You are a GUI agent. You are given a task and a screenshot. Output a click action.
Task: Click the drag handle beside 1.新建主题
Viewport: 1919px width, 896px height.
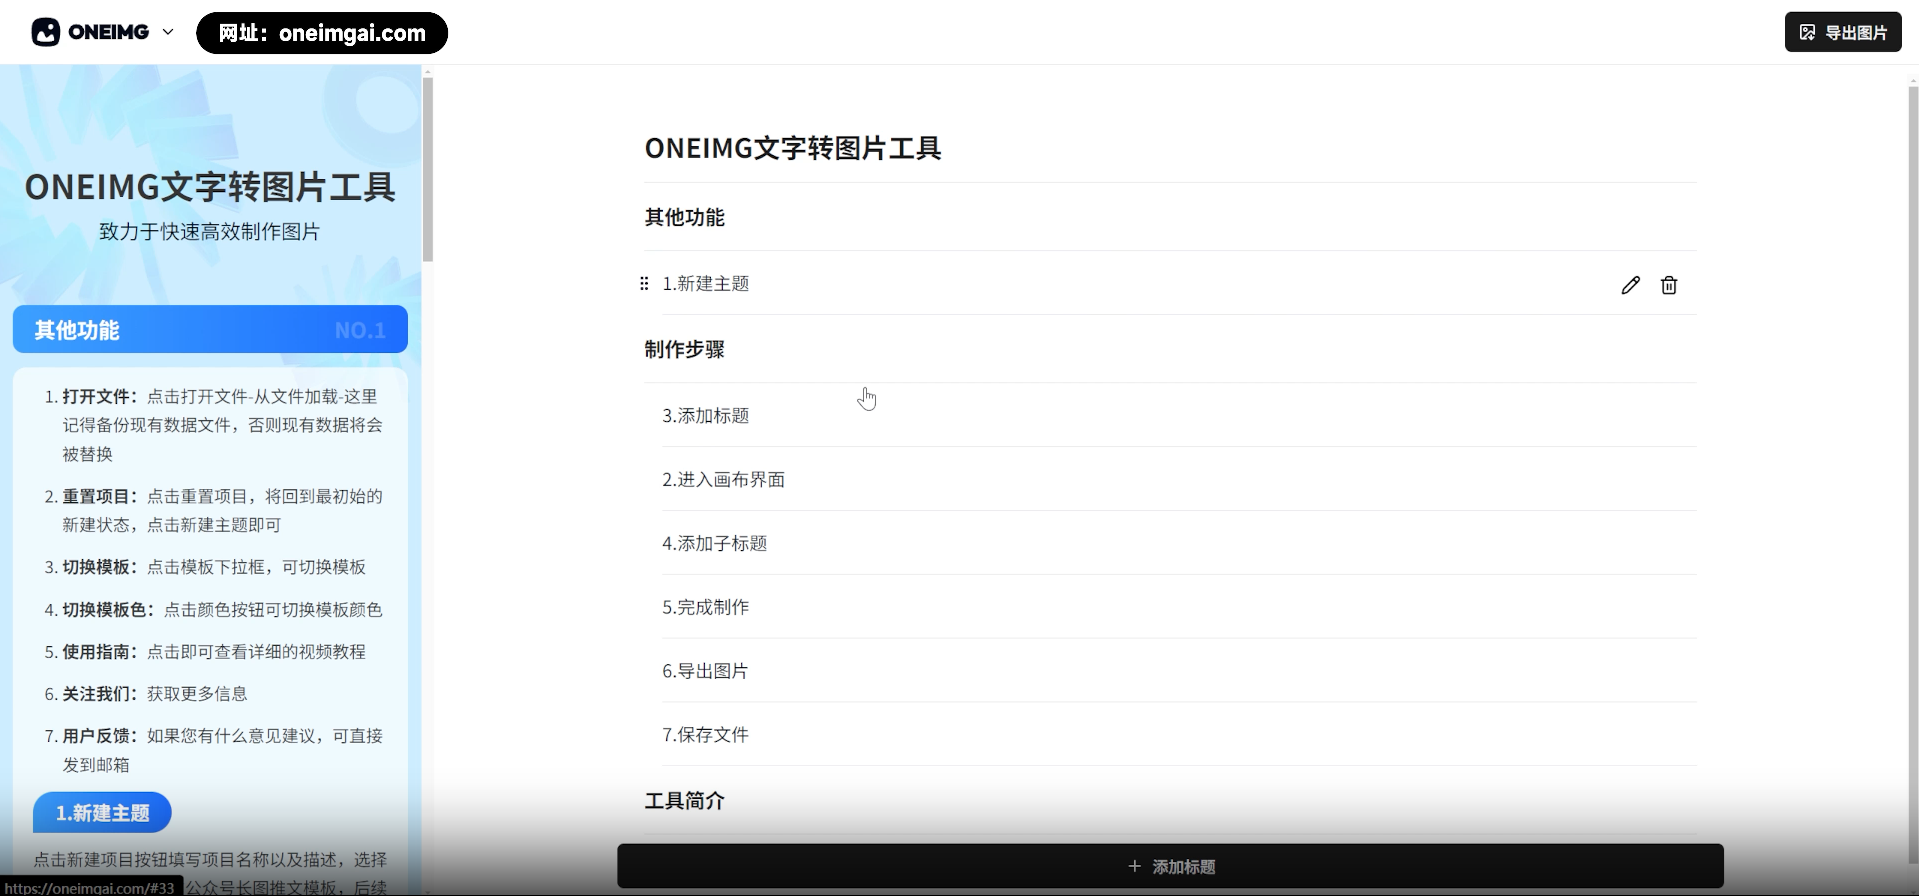[644, 284]
